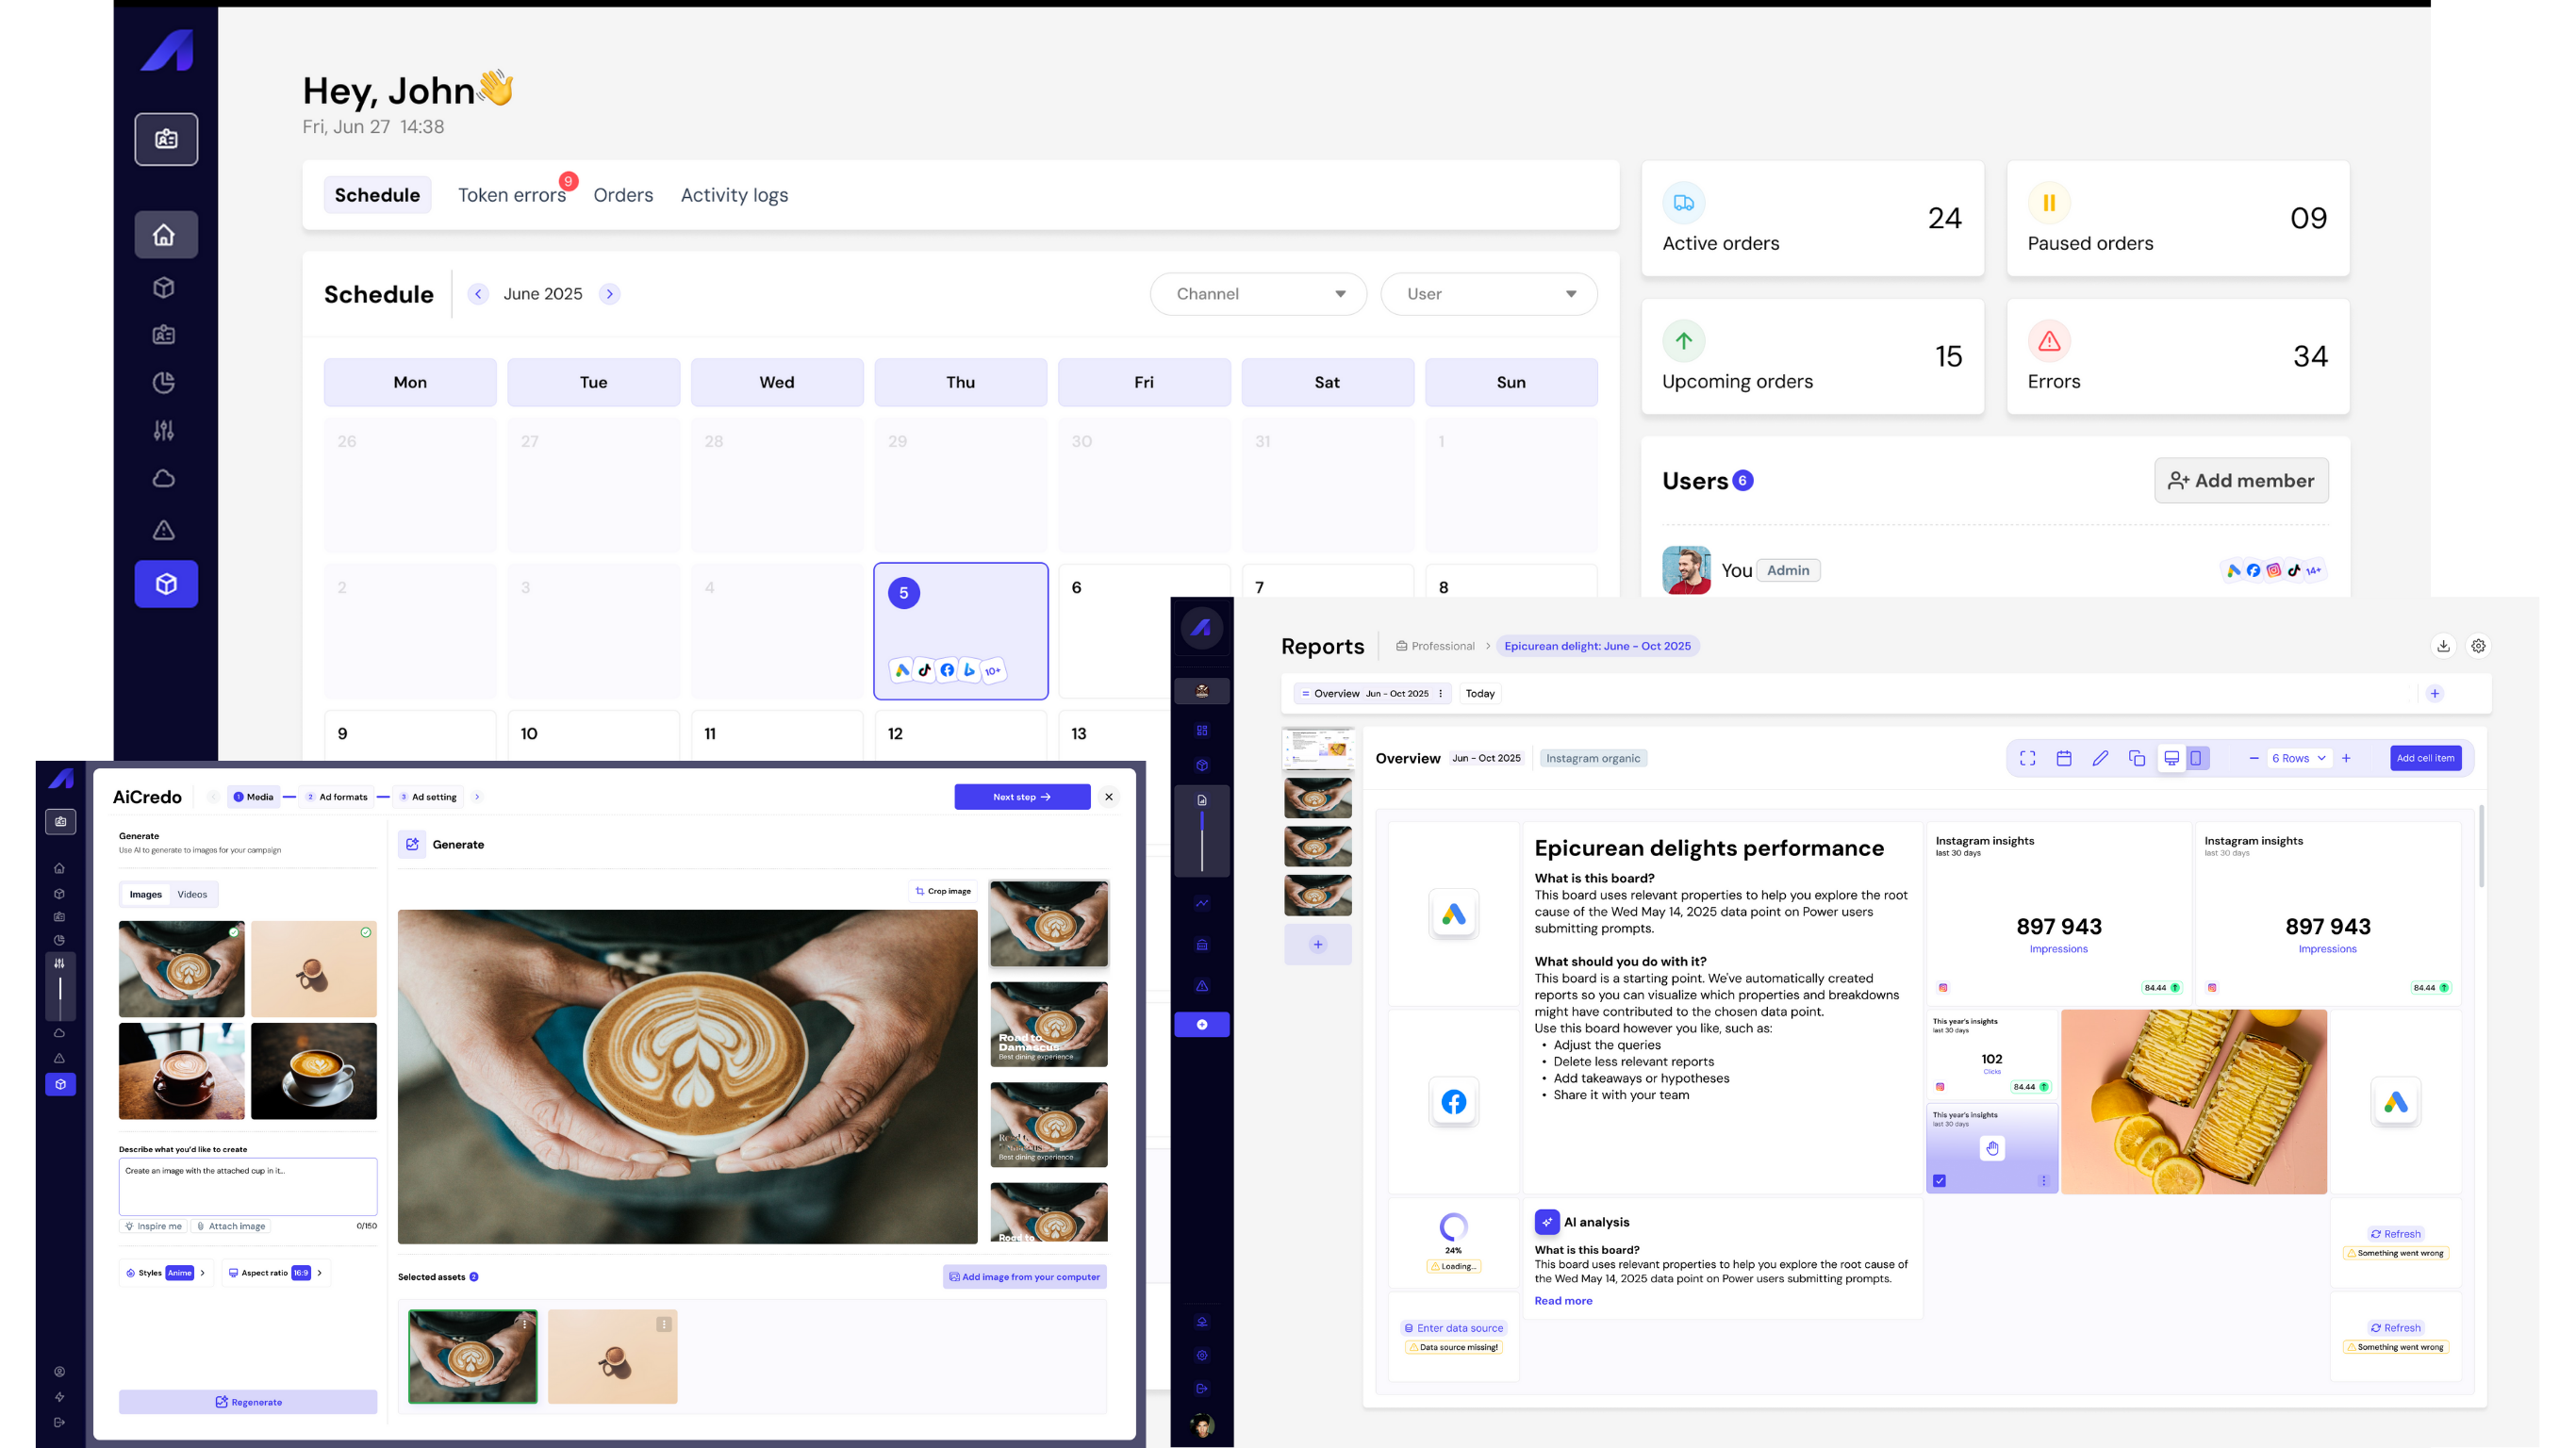Viewport: 2576px width, 1448px height.
Task: Click Read more link in AI analysis
Action: click(x=1563, y=1301)
